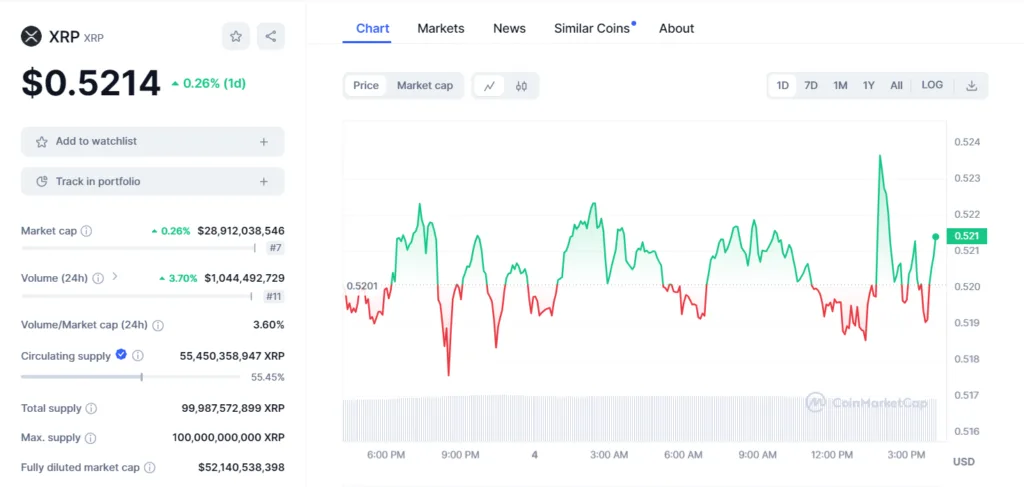1024x487 pixels.
Task: Click the Circulating supply verified badge
Action: [121, 354]
